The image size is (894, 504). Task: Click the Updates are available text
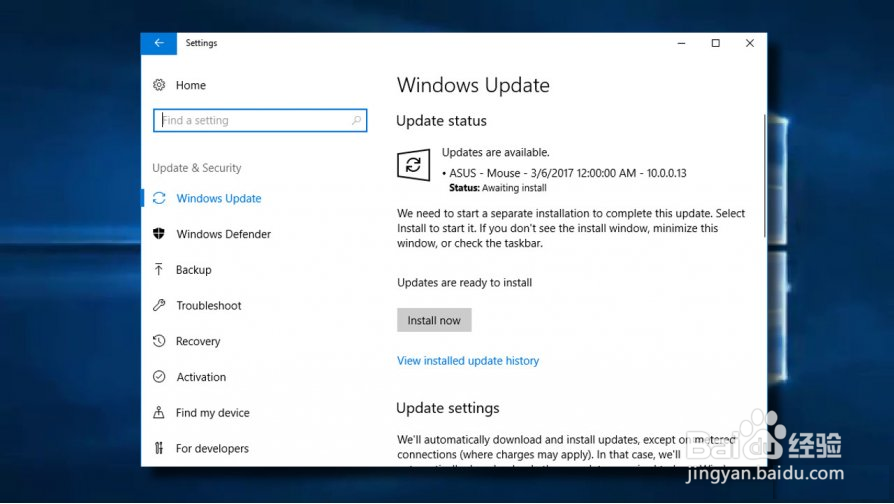pyautogui.click(x=495, y=152)
